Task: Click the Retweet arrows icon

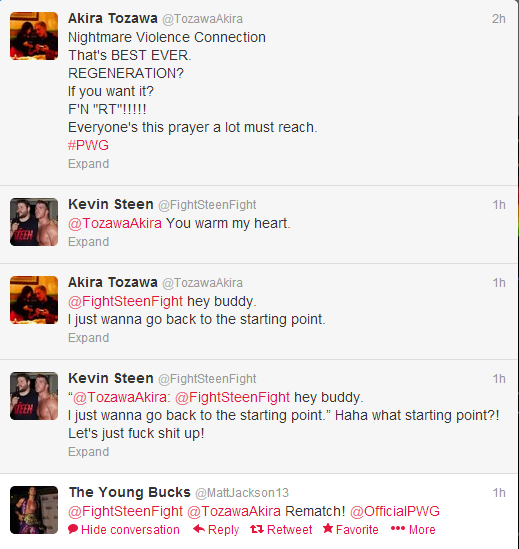Action: (257, 529)
